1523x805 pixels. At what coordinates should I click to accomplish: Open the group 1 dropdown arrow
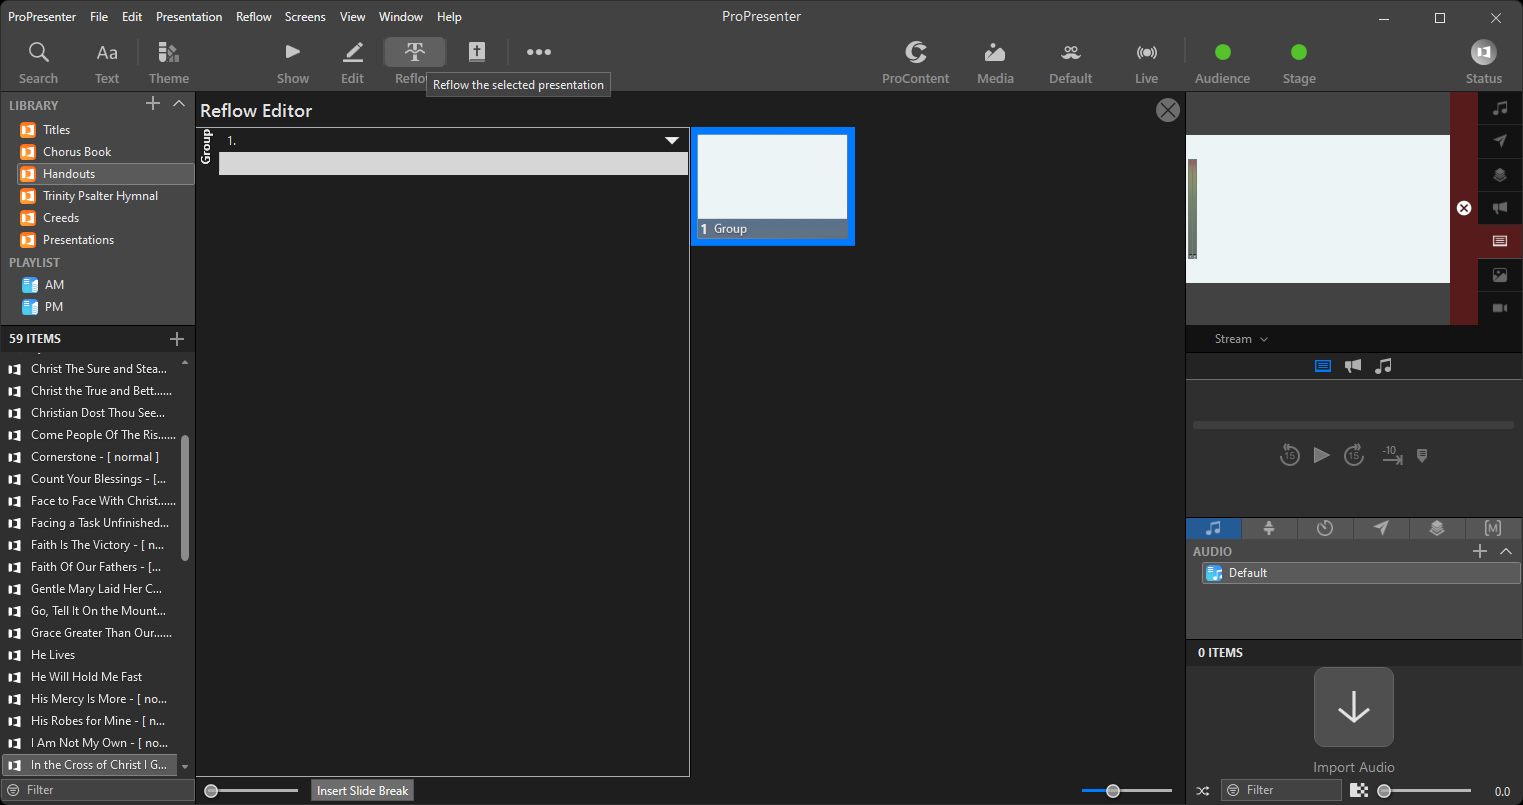[673, 141]
